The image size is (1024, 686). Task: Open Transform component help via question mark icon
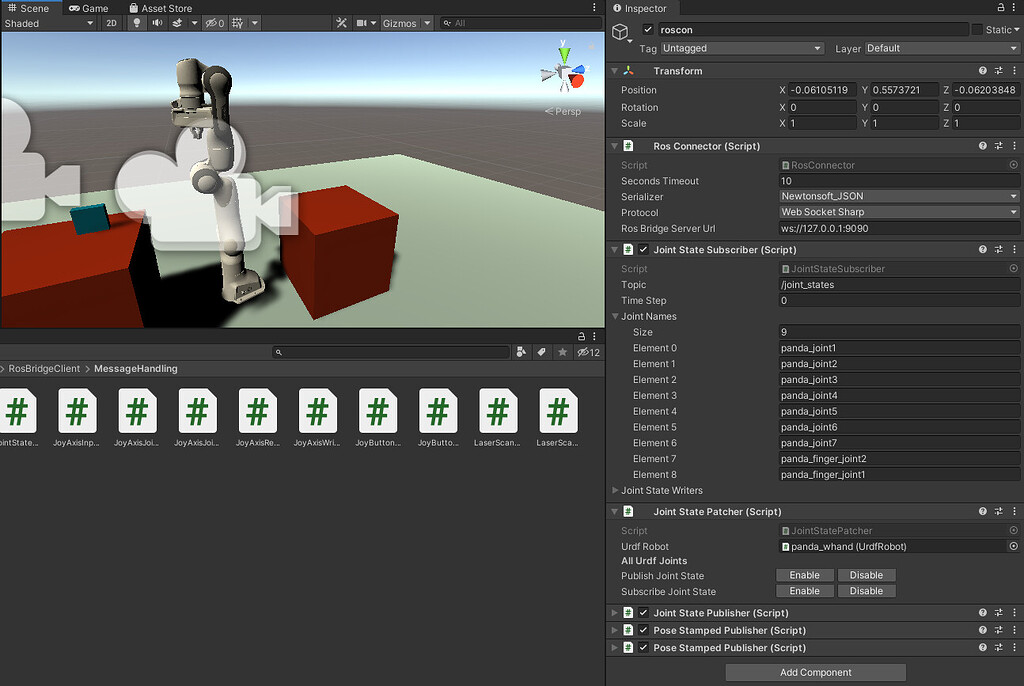click(x=982, y=70)
